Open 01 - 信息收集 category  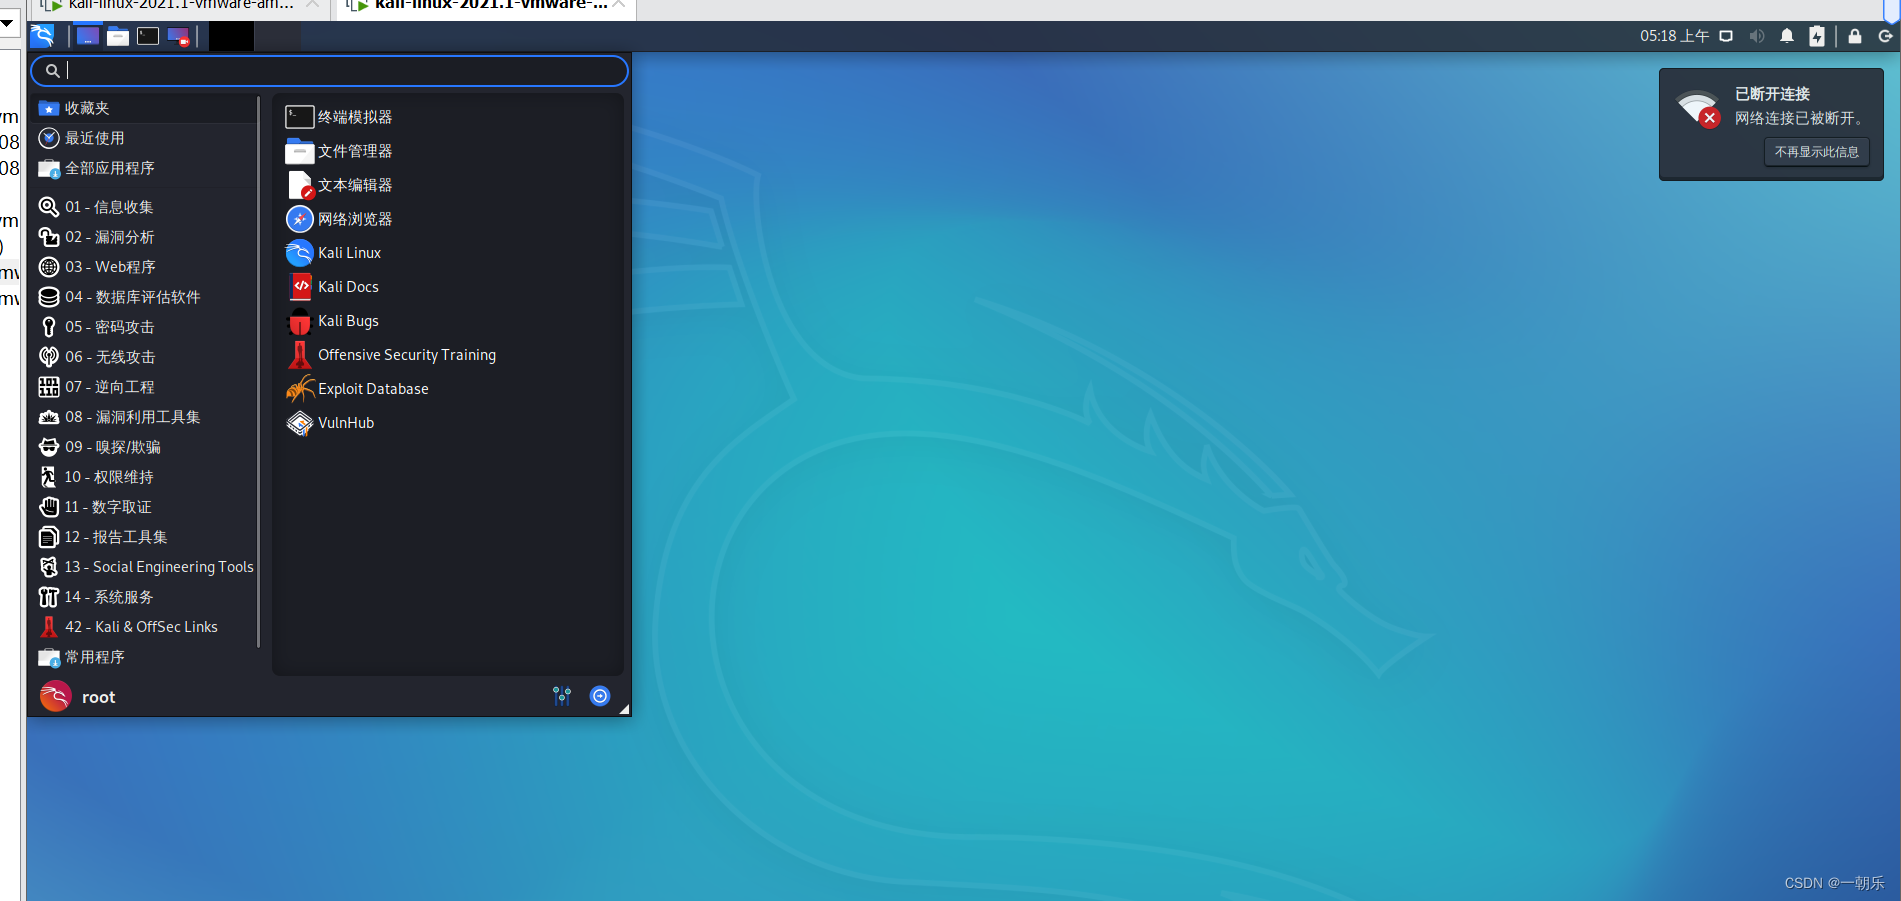(x=146, y=207)
